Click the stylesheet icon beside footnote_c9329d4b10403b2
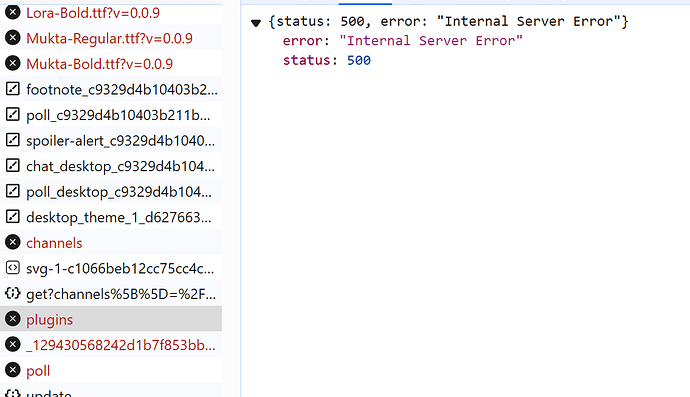Viewport: 690px width, 397px height. pyautogui.click(x=13, y=89)
